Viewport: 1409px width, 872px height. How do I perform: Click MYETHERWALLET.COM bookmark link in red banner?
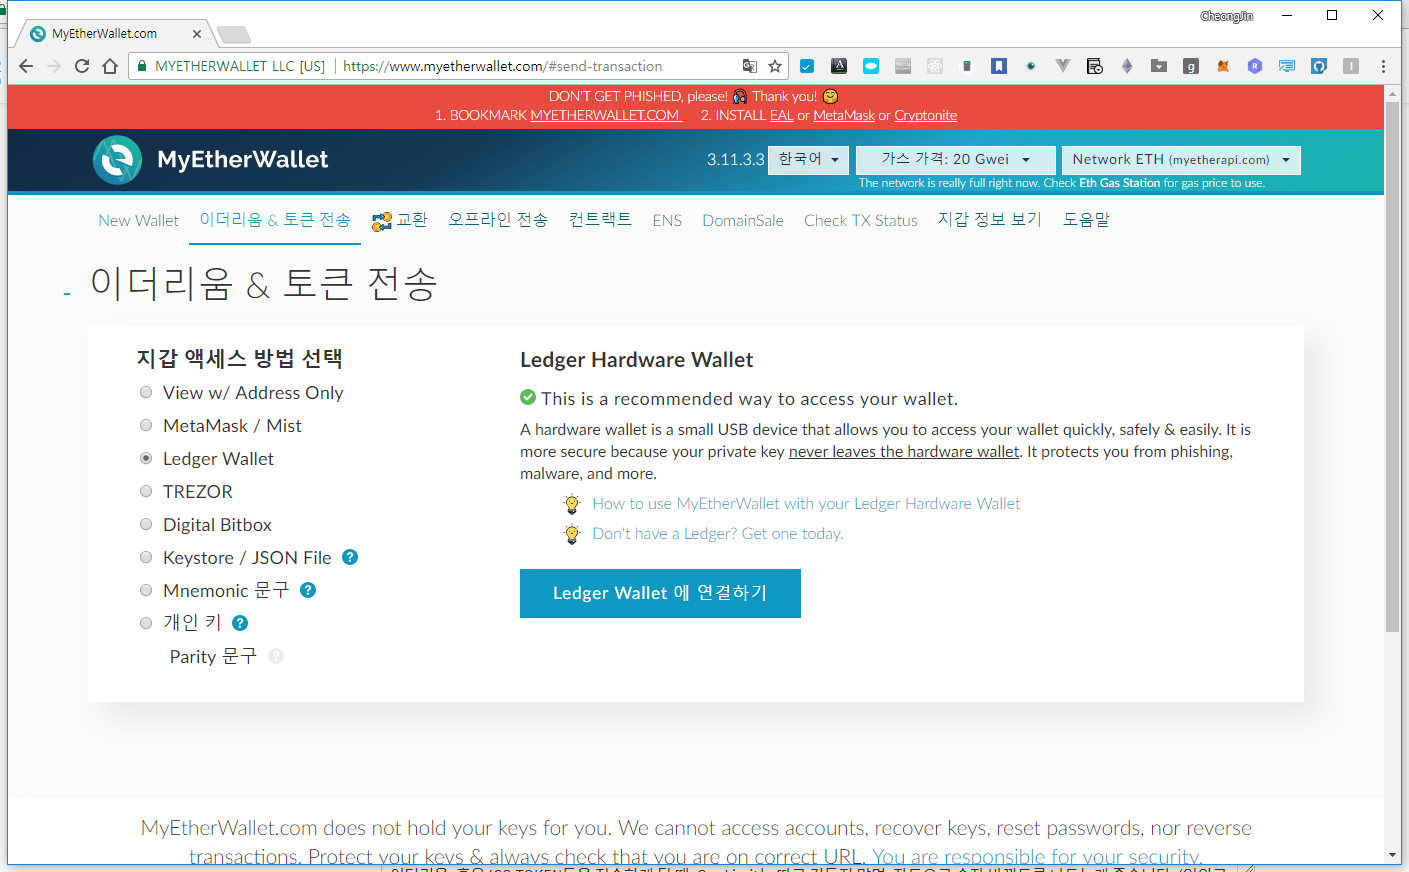pos(605,116)
